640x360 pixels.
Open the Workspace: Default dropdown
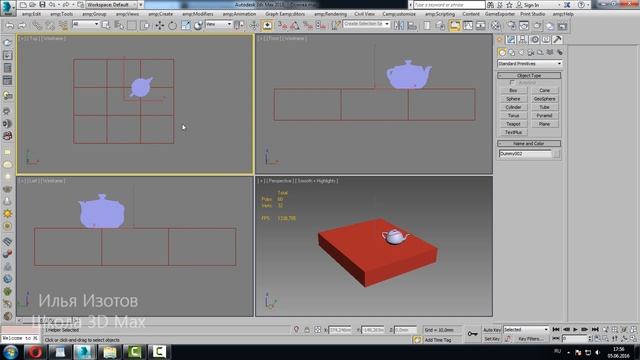(111, 5)
